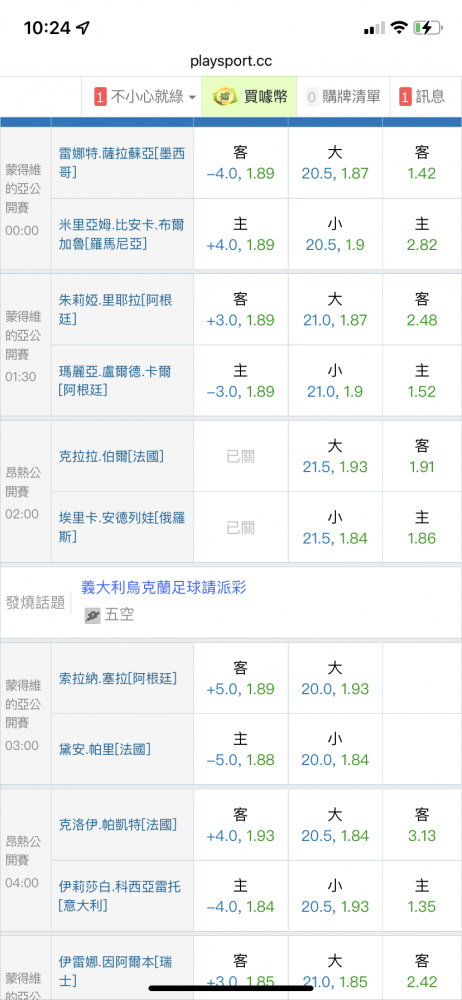462x1000 pixels.
Task: Open player 朱莉婭.里耶拉[阿根廷] link
Action: 116,309
